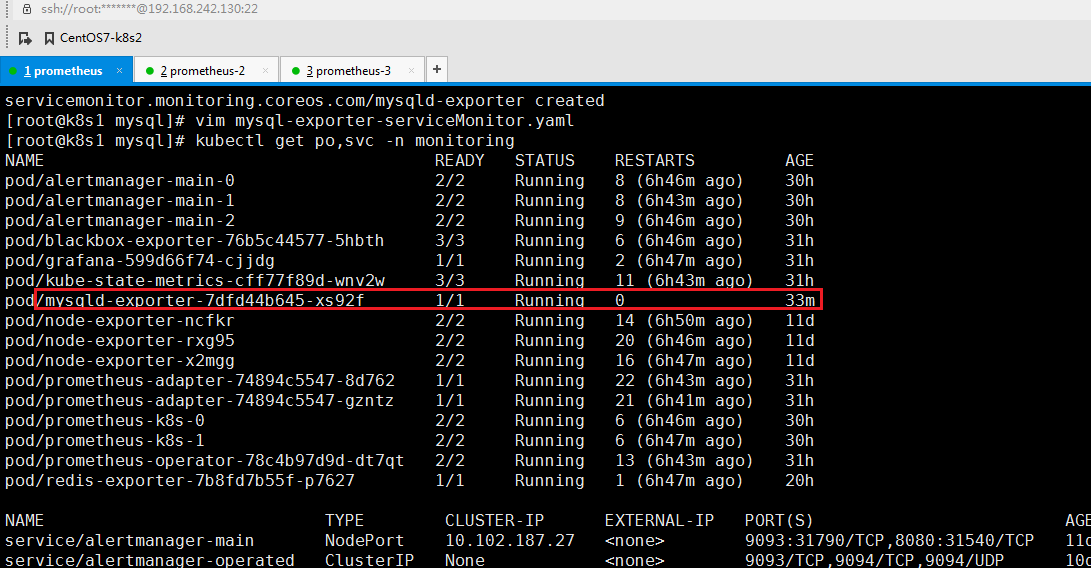Click the session arrow icon left of CentOS7-k8s2
The height and width of the screenshot is (568, 1091).
pos(25,38)
